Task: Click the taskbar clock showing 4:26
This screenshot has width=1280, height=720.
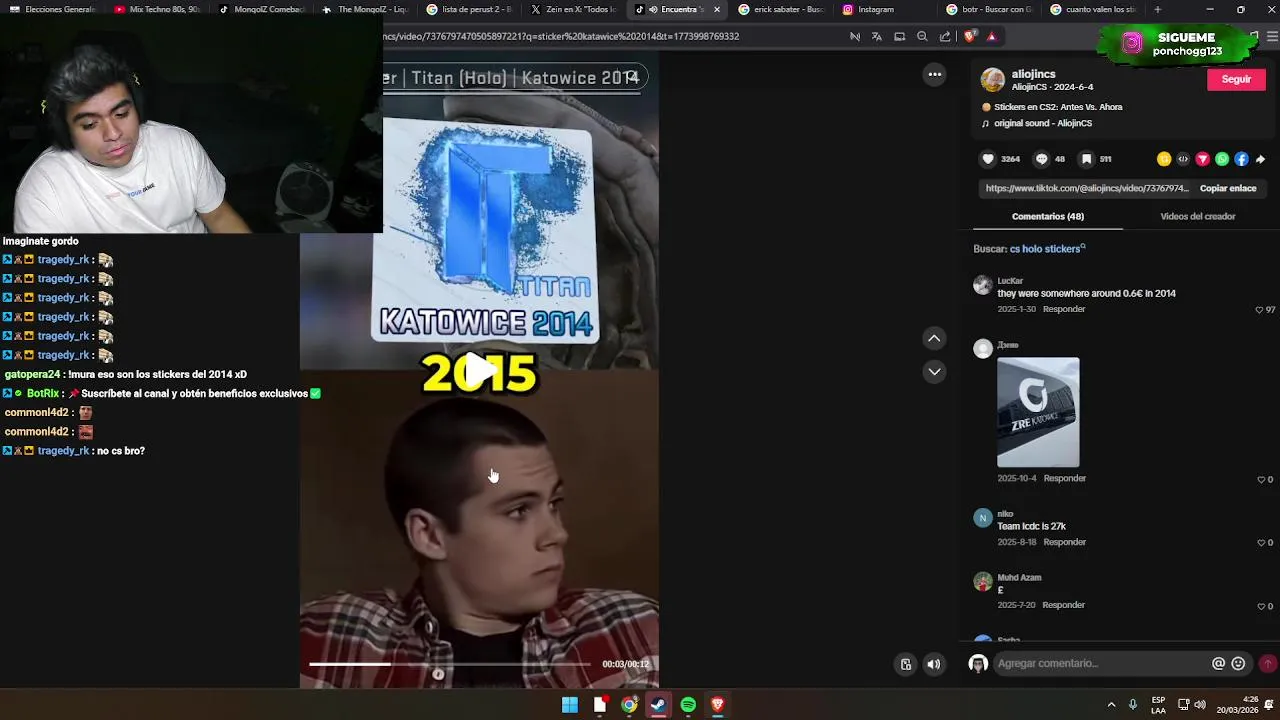Action: click(1237, 705)
